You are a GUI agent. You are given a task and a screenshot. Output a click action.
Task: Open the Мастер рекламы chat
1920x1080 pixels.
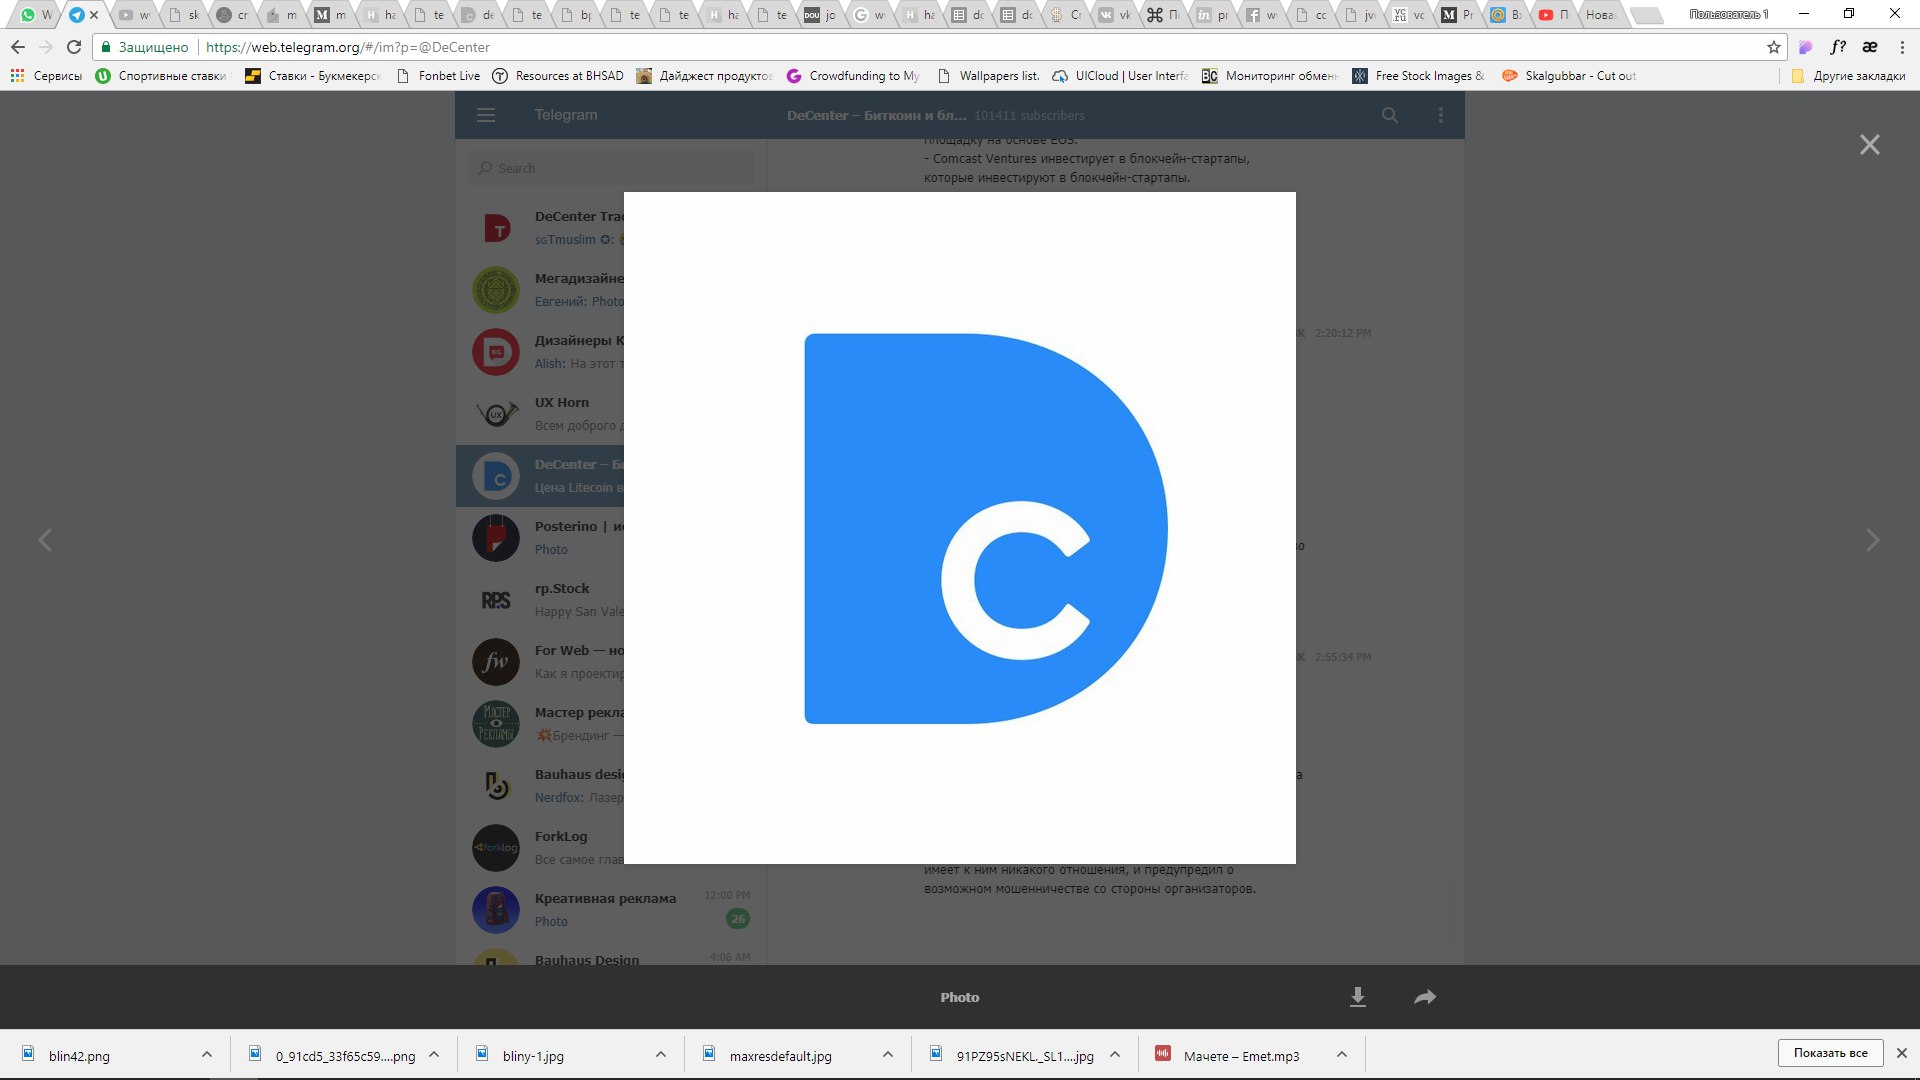point(540,724)
